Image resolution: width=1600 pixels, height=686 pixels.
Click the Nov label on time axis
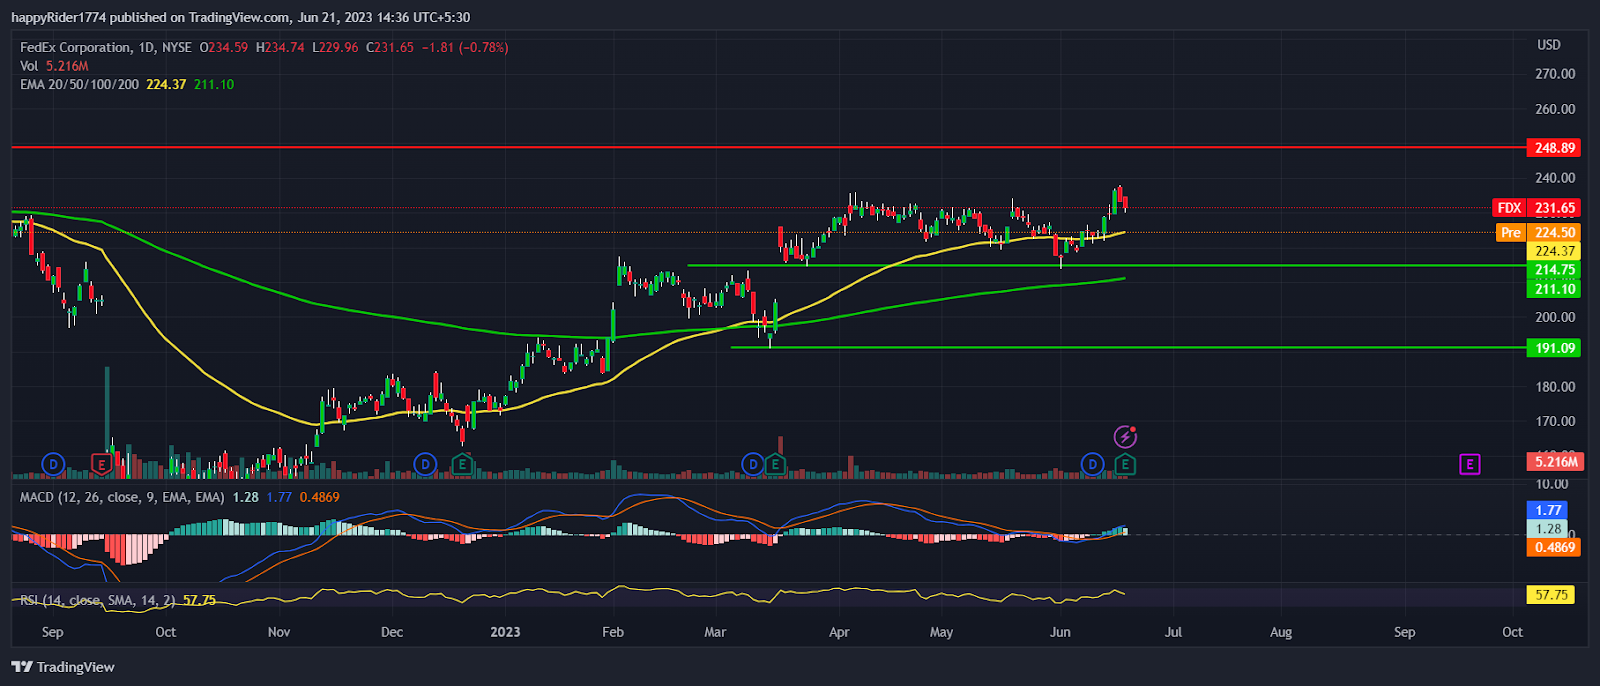(x=279, y=632)
